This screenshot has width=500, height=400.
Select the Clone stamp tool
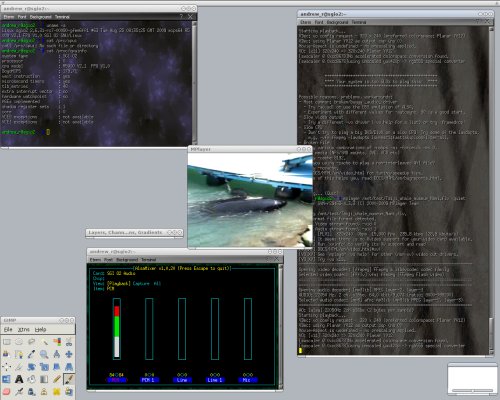click(x=44, y=391)
